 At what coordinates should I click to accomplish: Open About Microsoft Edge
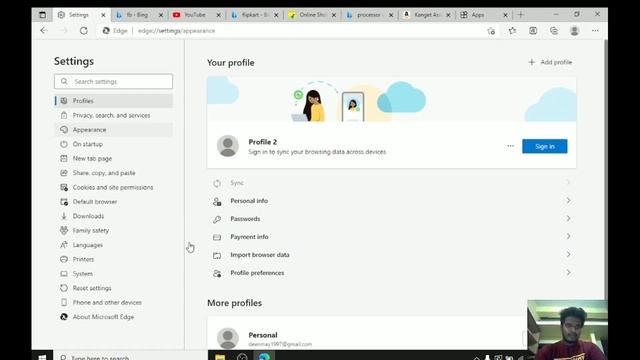tap(114, 317)
